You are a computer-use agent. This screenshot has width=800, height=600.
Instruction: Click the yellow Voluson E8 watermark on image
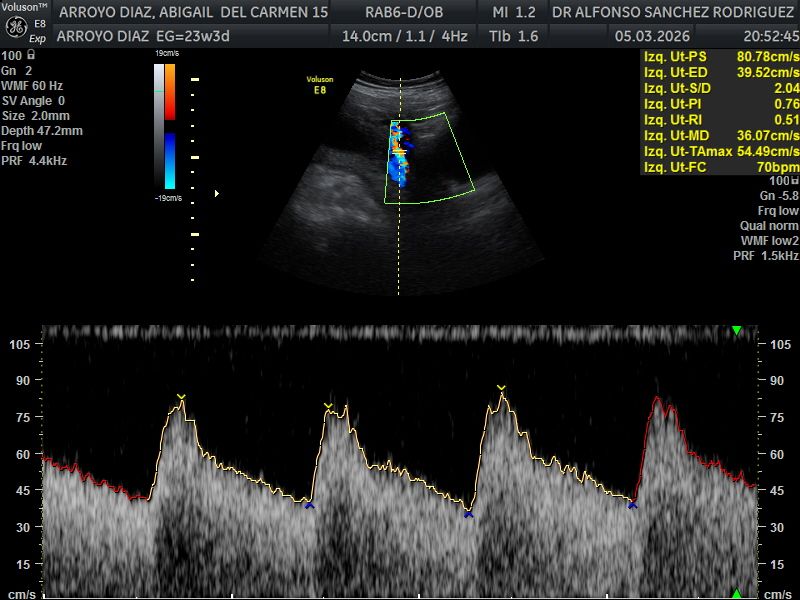(x=319, y=84)
